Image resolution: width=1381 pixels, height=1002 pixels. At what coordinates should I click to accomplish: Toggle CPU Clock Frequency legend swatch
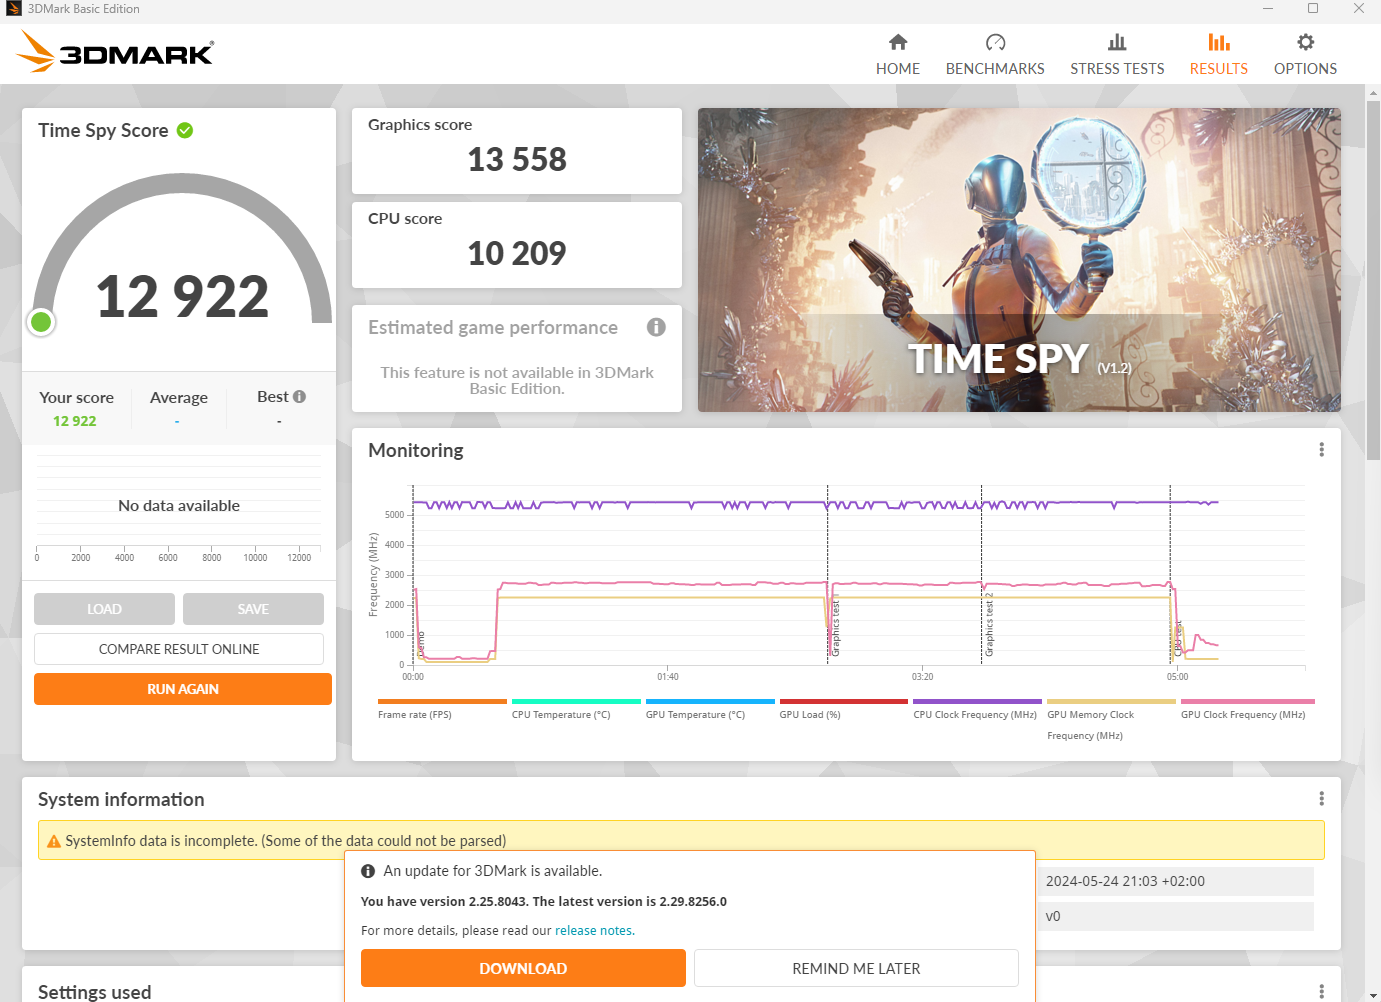point(976,702)
